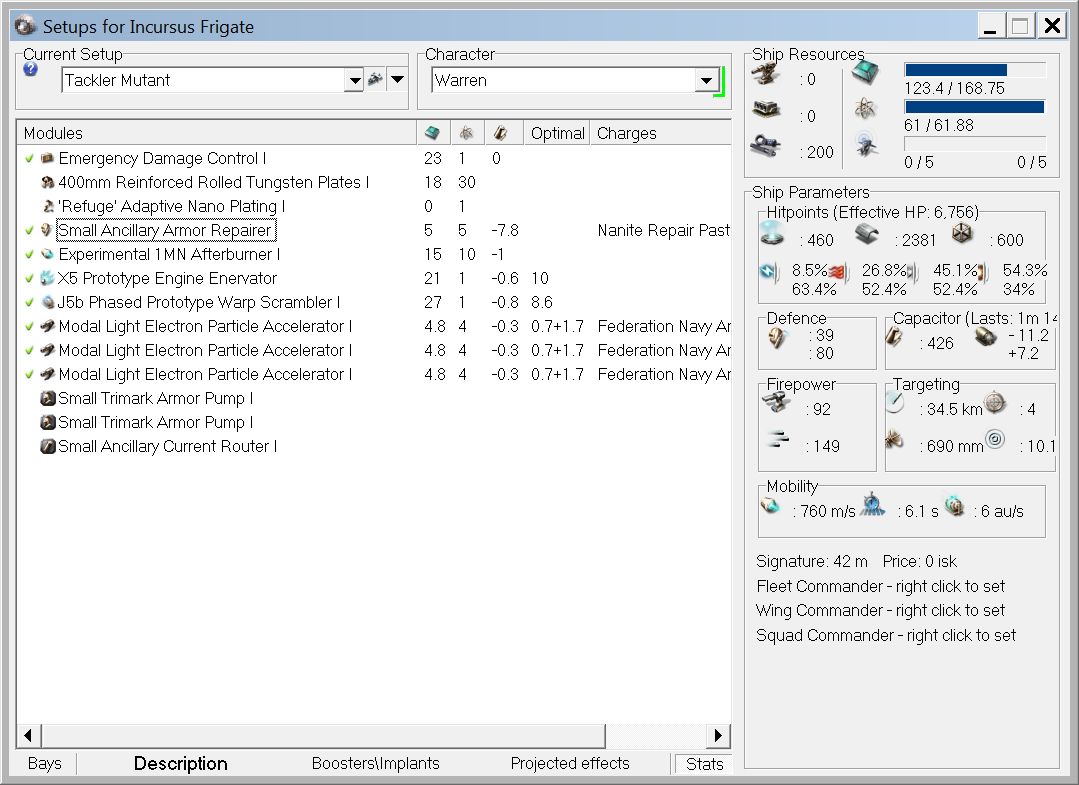Click the warp speed icon in Mobility
The height and width of the screenshot is (785, 1079).
[955, 507]
